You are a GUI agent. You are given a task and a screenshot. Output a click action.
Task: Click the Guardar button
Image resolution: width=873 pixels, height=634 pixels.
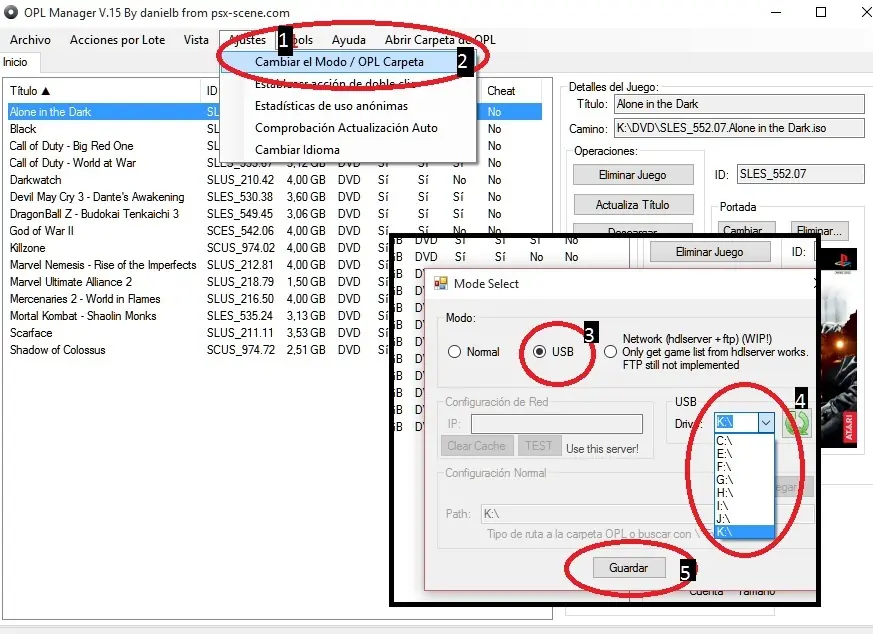pyautogui.click(x=629, y=568)
